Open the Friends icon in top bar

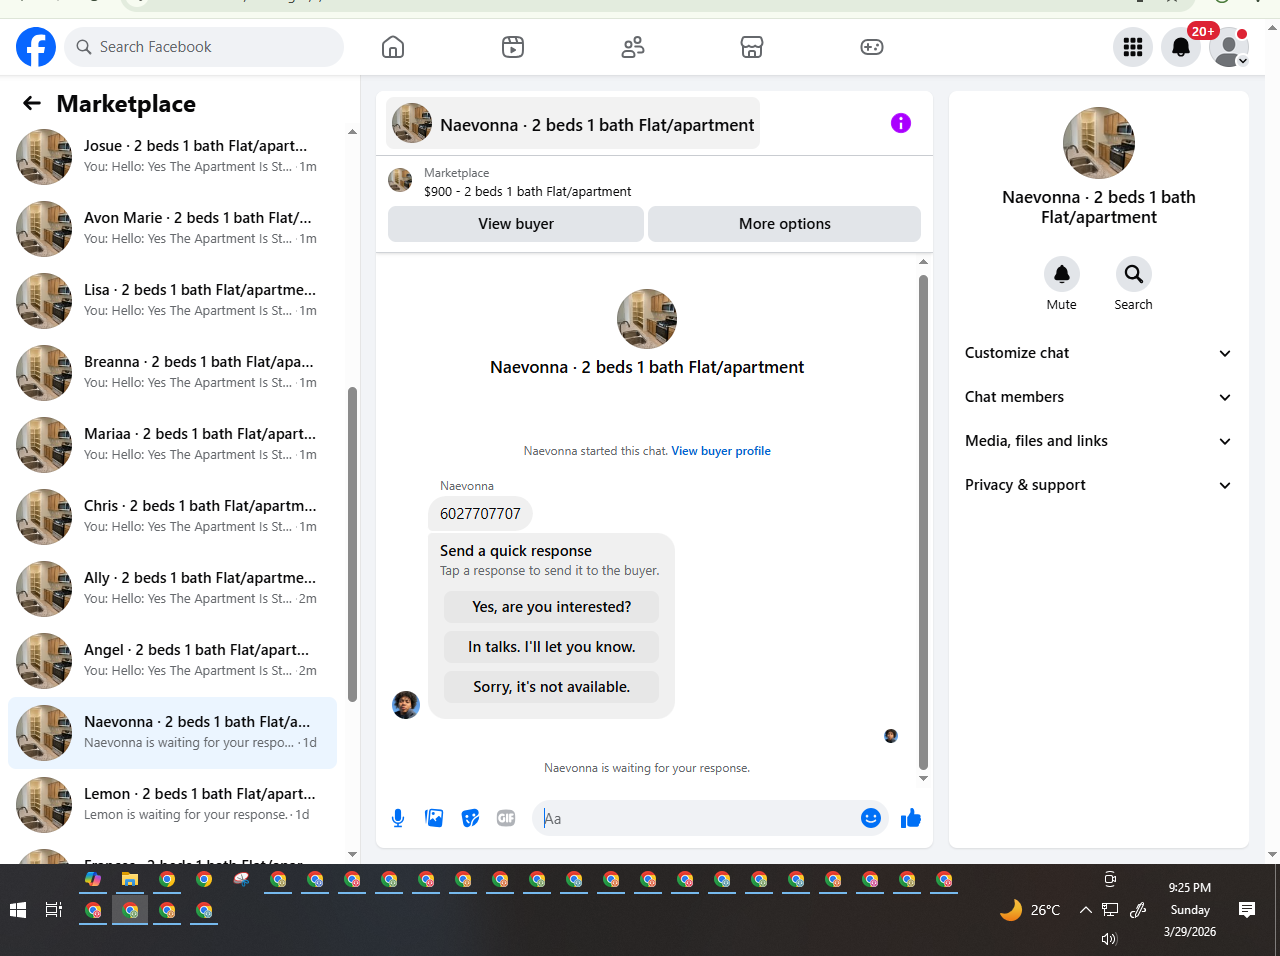[x=633, y=47]
